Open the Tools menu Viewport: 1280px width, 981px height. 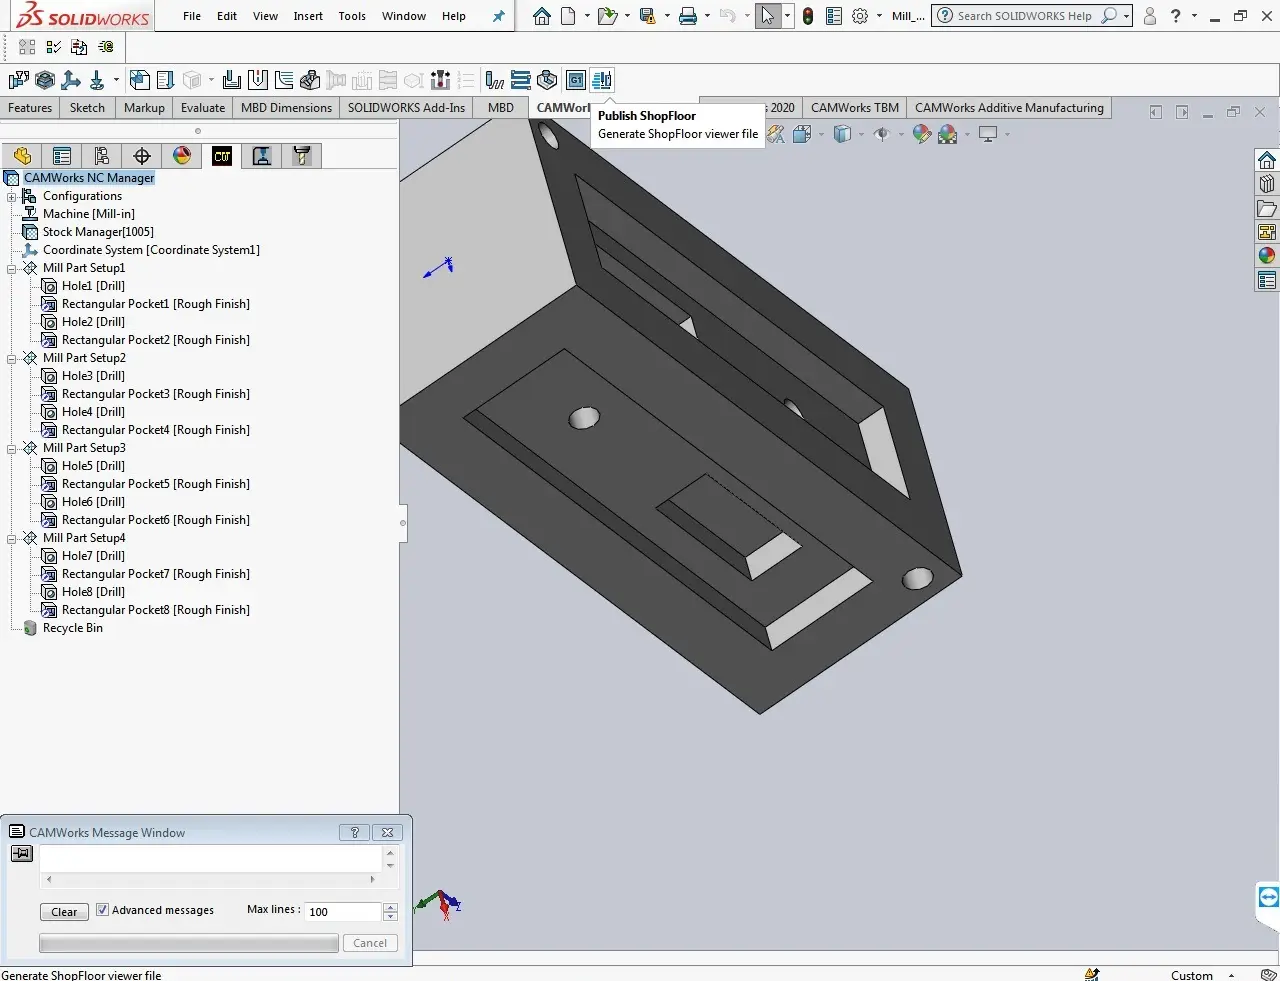[x=352, y=16]
